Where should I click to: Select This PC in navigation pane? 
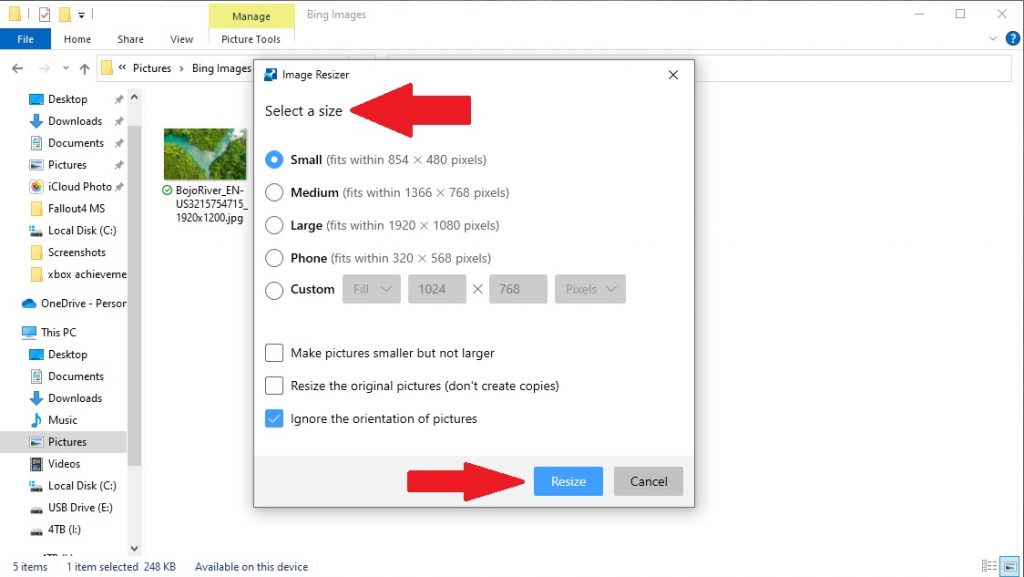coord(59,332)
